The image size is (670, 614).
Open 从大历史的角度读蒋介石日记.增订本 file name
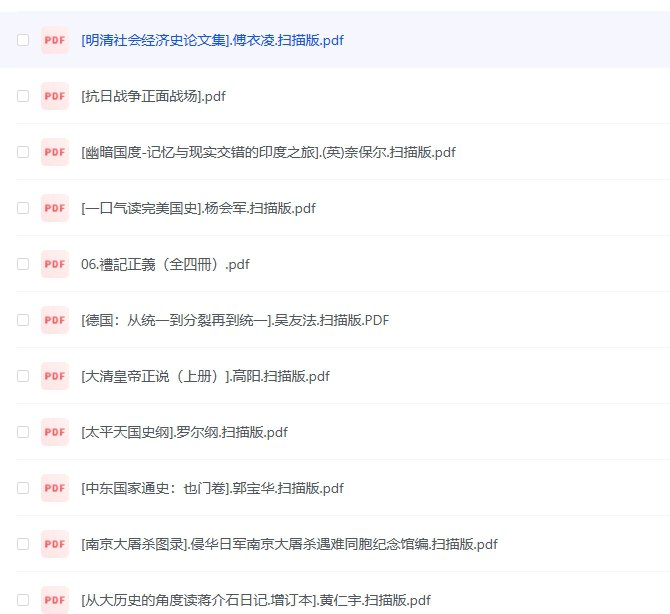[256, 600]
